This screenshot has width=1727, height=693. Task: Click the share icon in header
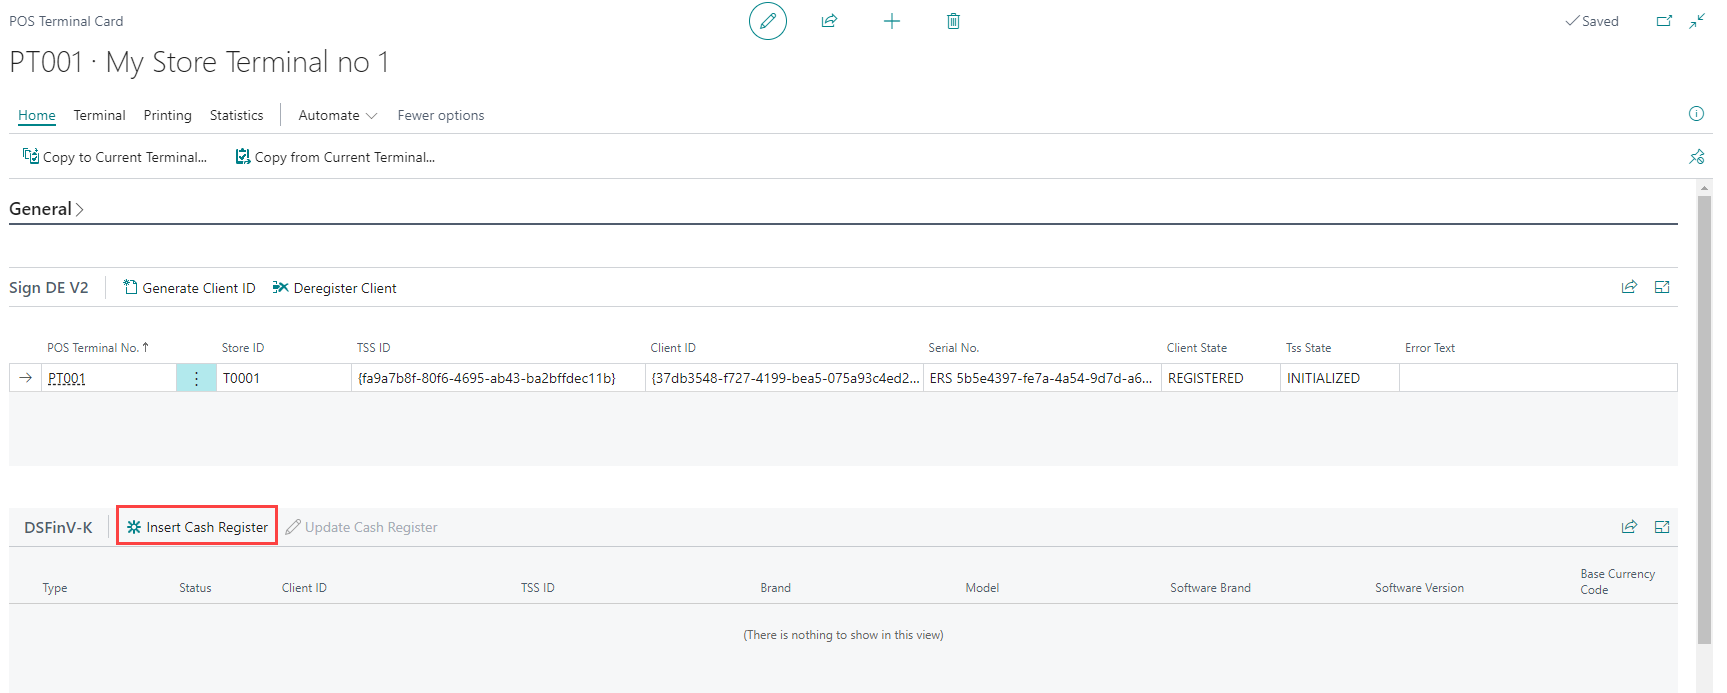tap(829, 21)
